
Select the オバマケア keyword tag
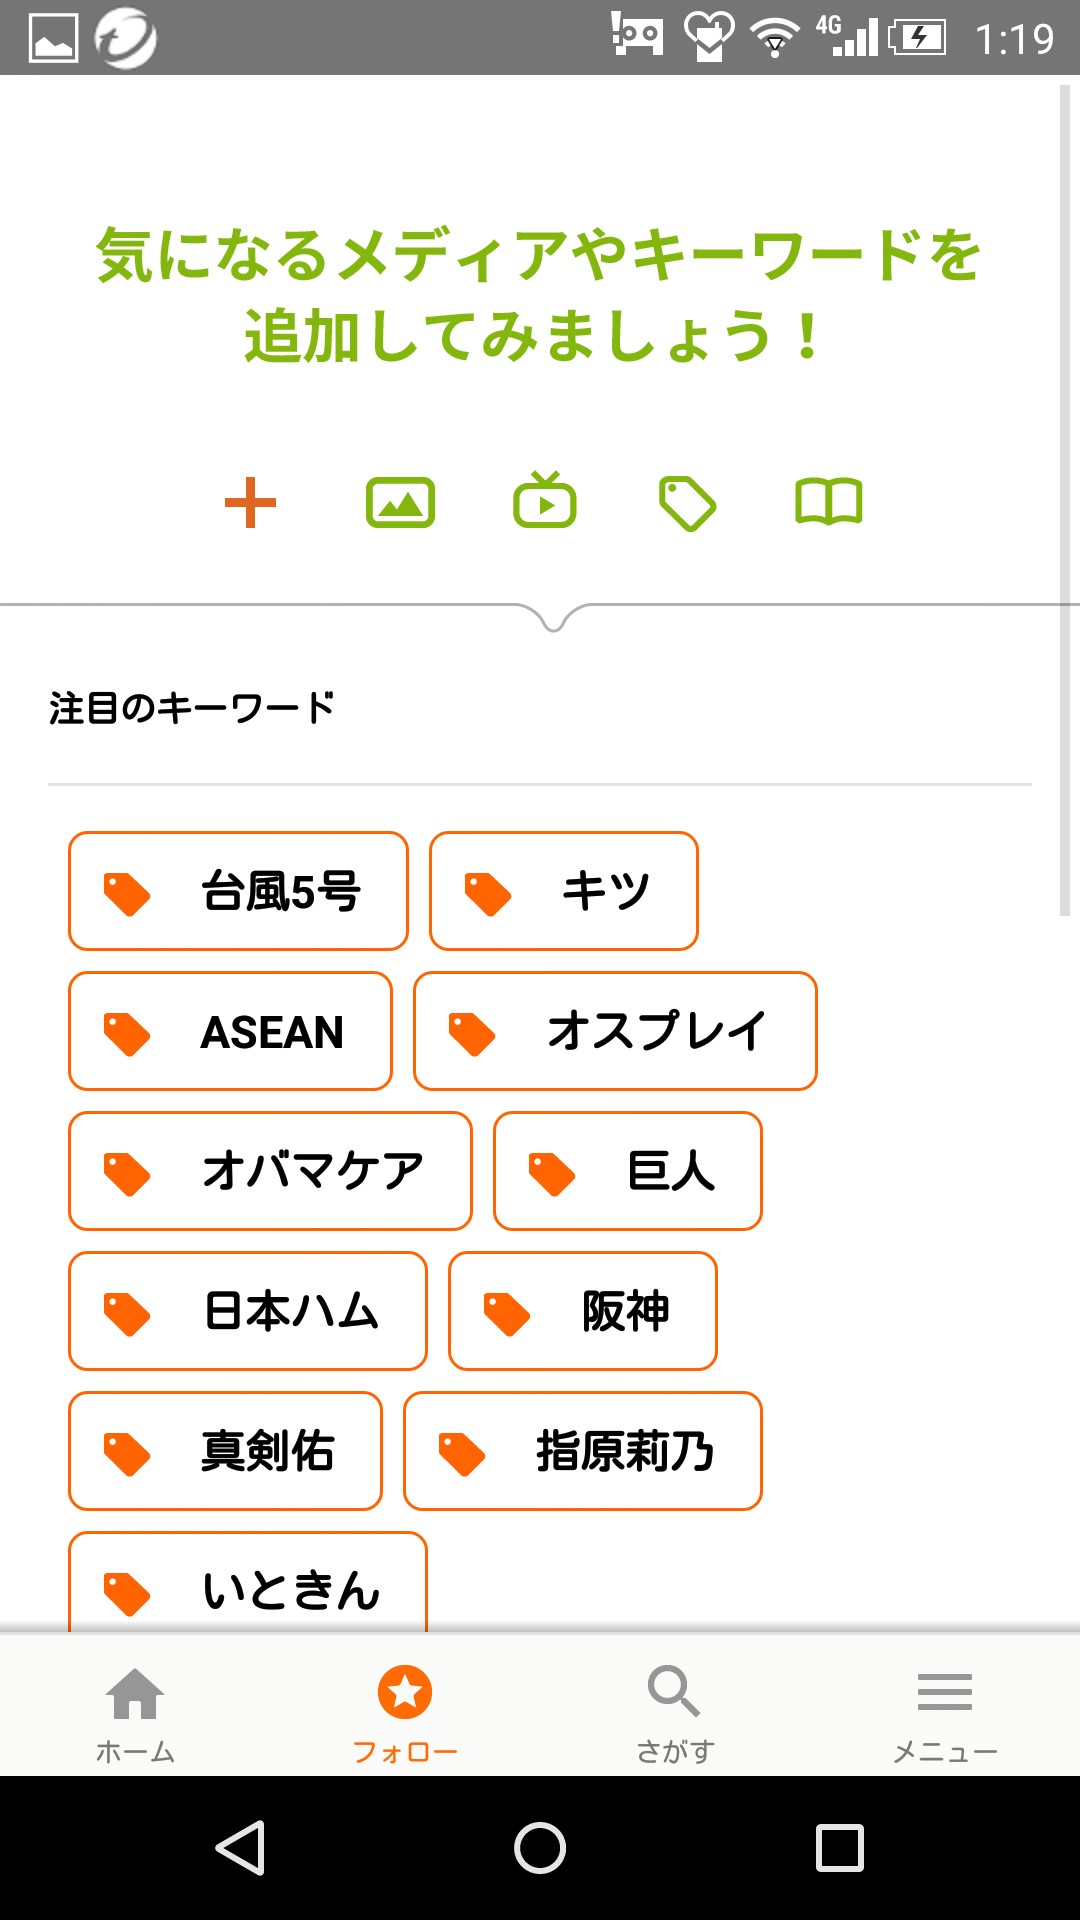pos(270,1171)
